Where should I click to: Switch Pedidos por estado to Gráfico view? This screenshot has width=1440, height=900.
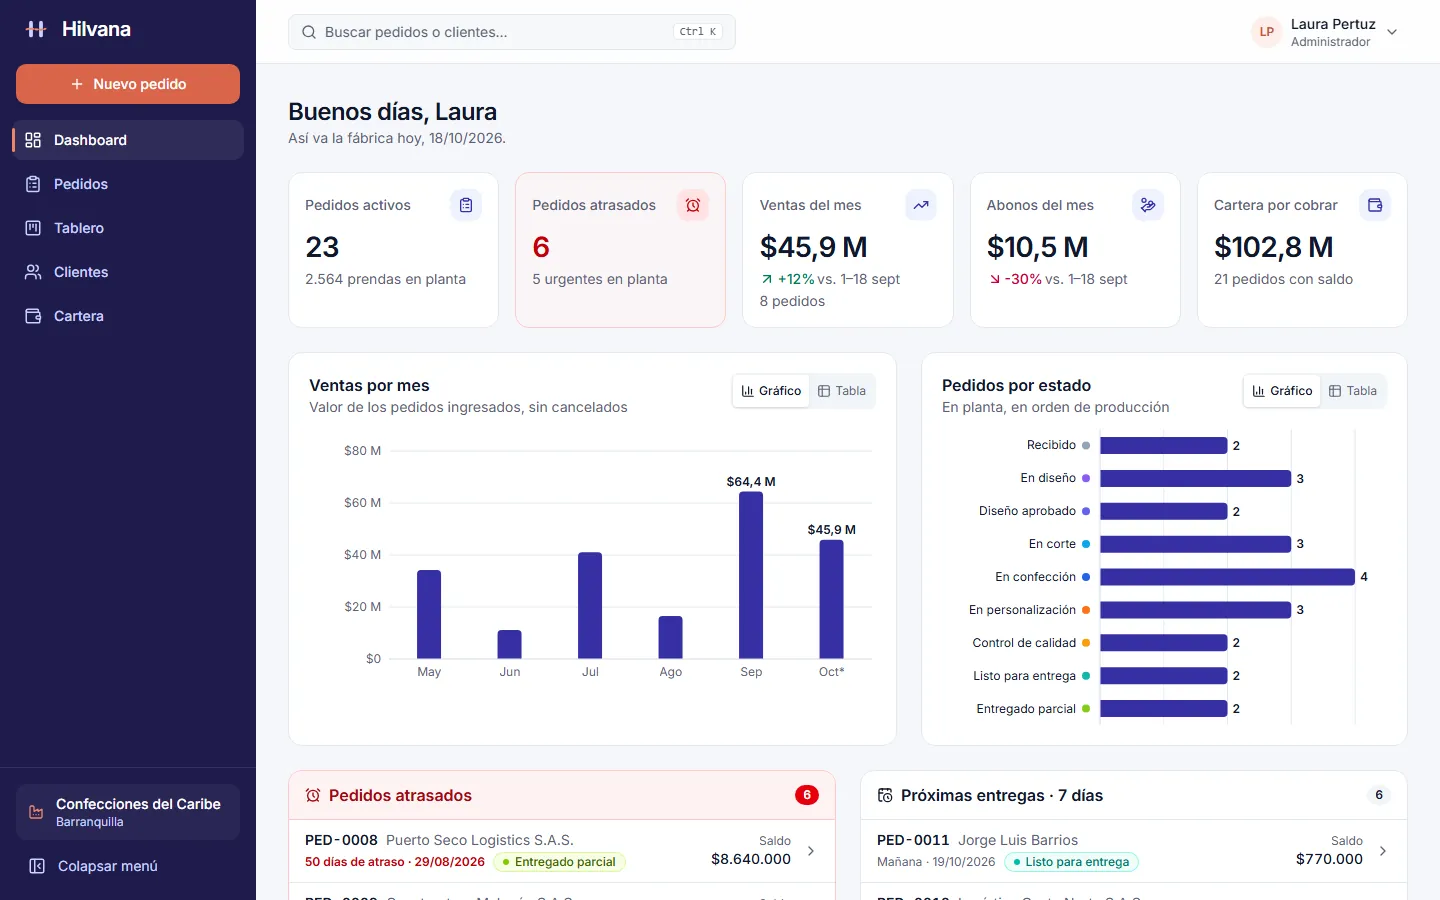pyautogui.click(x=1282, y=391)
